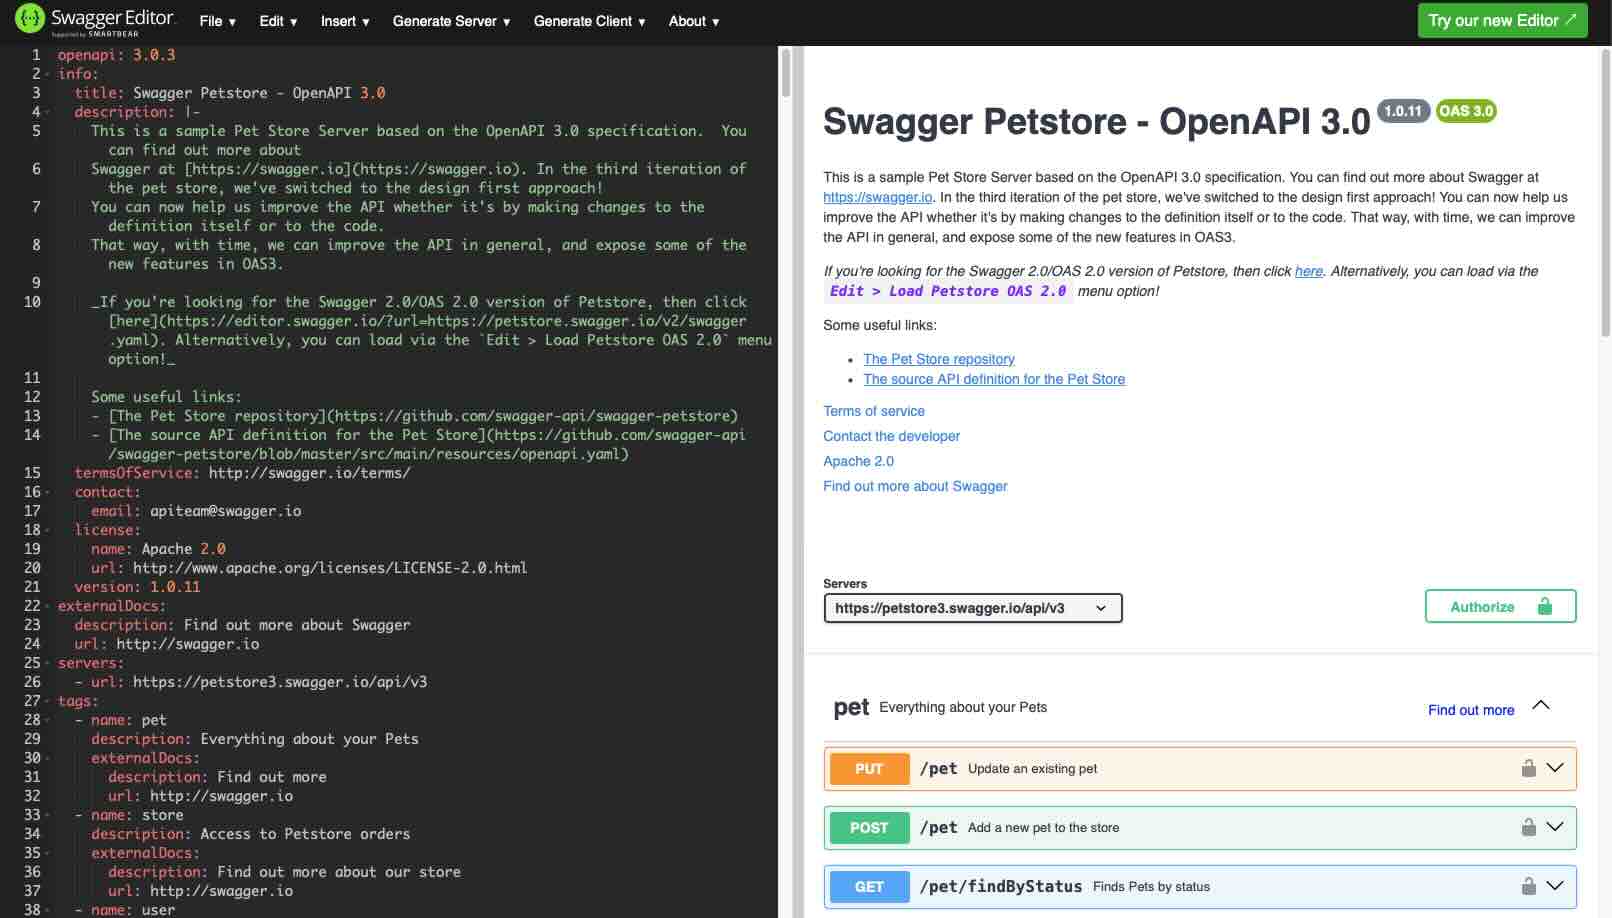Viewport: 1612px width, 918px height.
Task: Fold the pet tag entry at line 28
Action: pos(47,720)
